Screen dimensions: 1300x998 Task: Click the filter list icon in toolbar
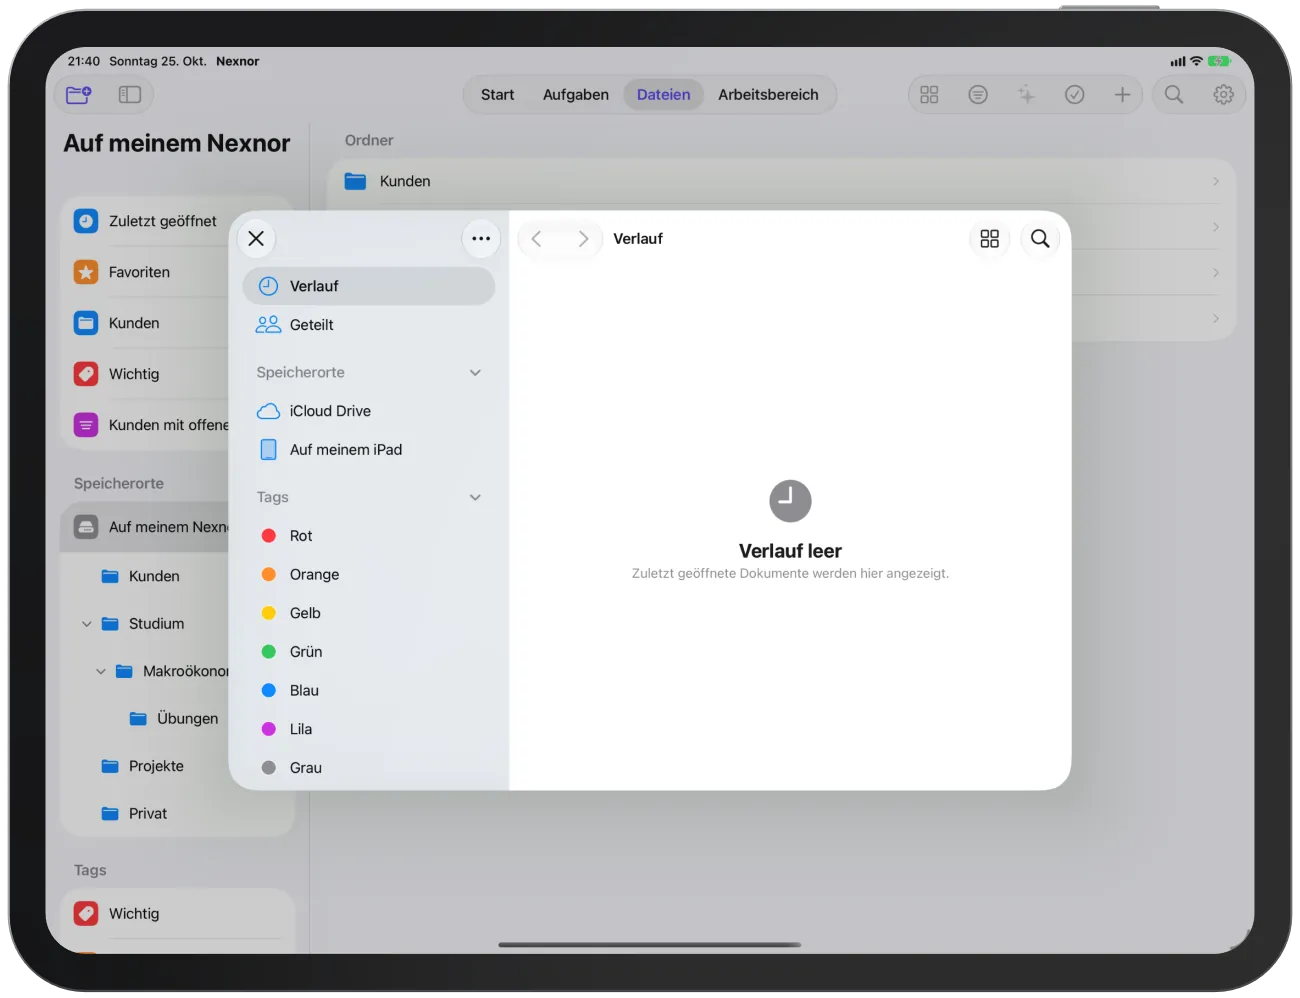click(978, 95)
